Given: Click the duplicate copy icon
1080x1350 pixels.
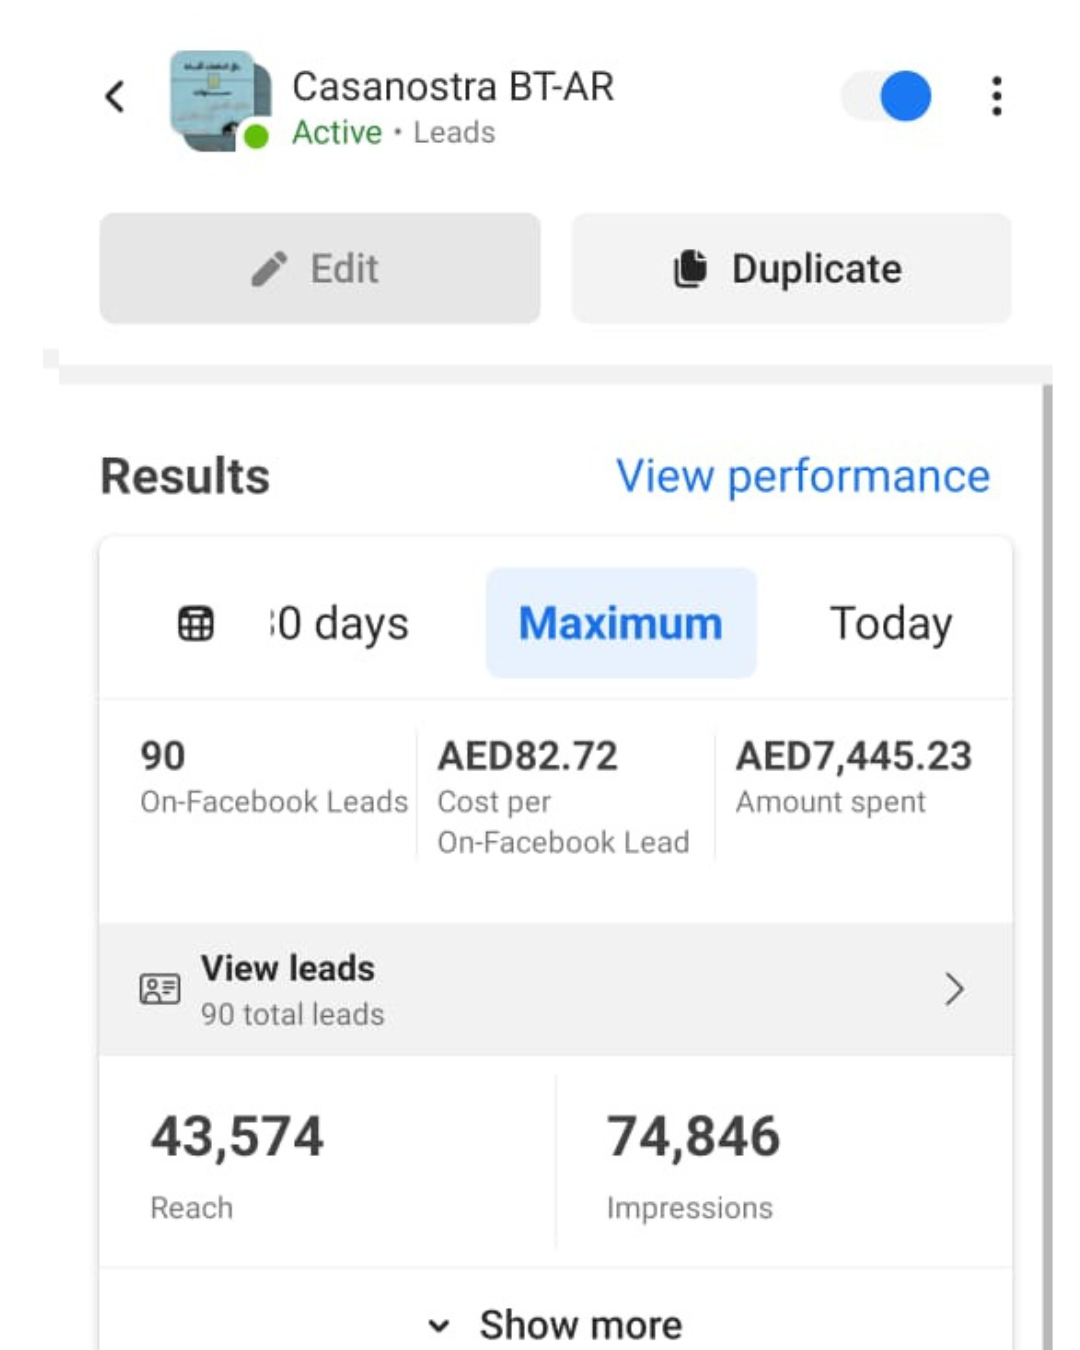Looking at the screenshot, I should [x=690, y=269].
